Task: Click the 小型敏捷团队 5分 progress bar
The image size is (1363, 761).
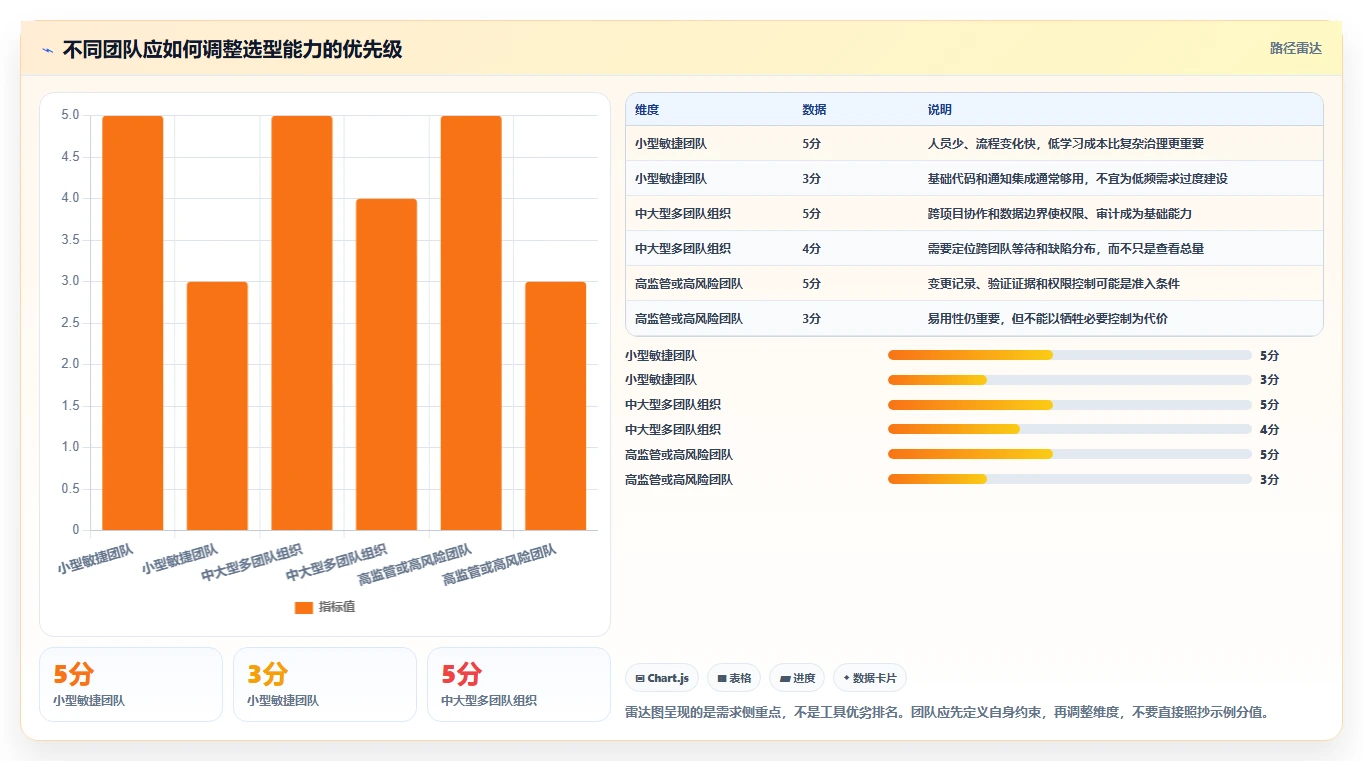Action: 1070,355
